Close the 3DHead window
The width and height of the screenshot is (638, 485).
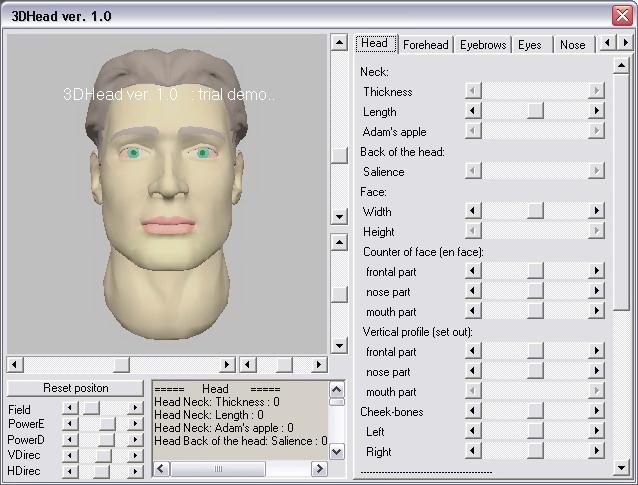[x=620, y=15]
